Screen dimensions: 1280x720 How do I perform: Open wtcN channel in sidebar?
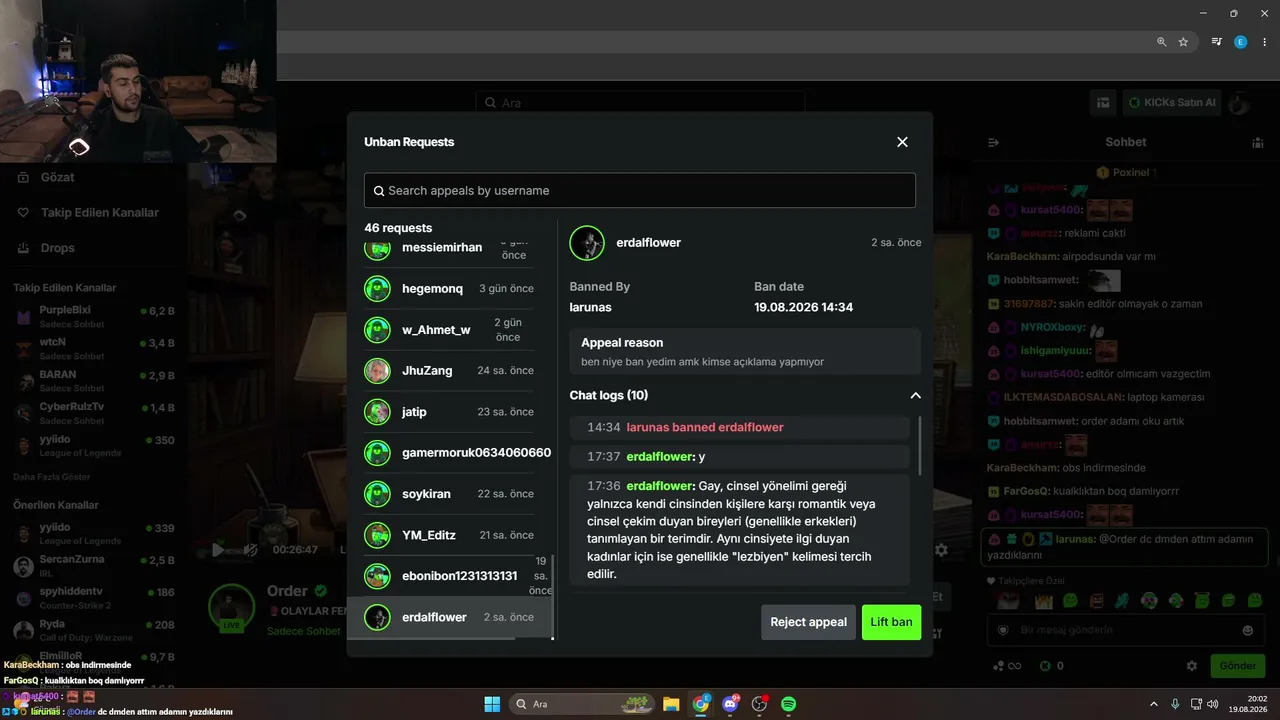[94, 348]
